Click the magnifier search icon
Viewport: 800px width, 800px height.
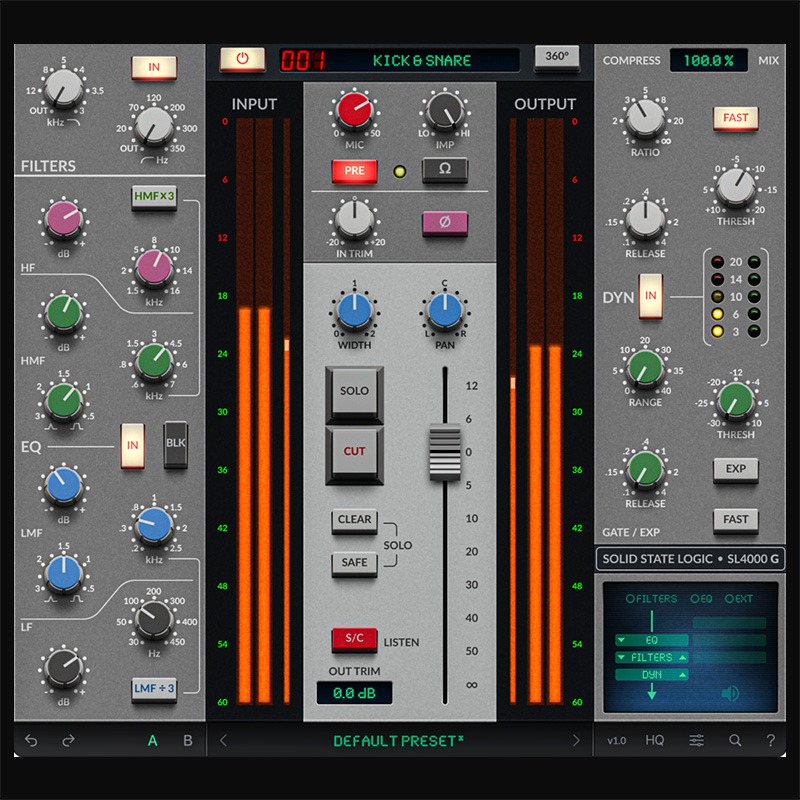735,740
